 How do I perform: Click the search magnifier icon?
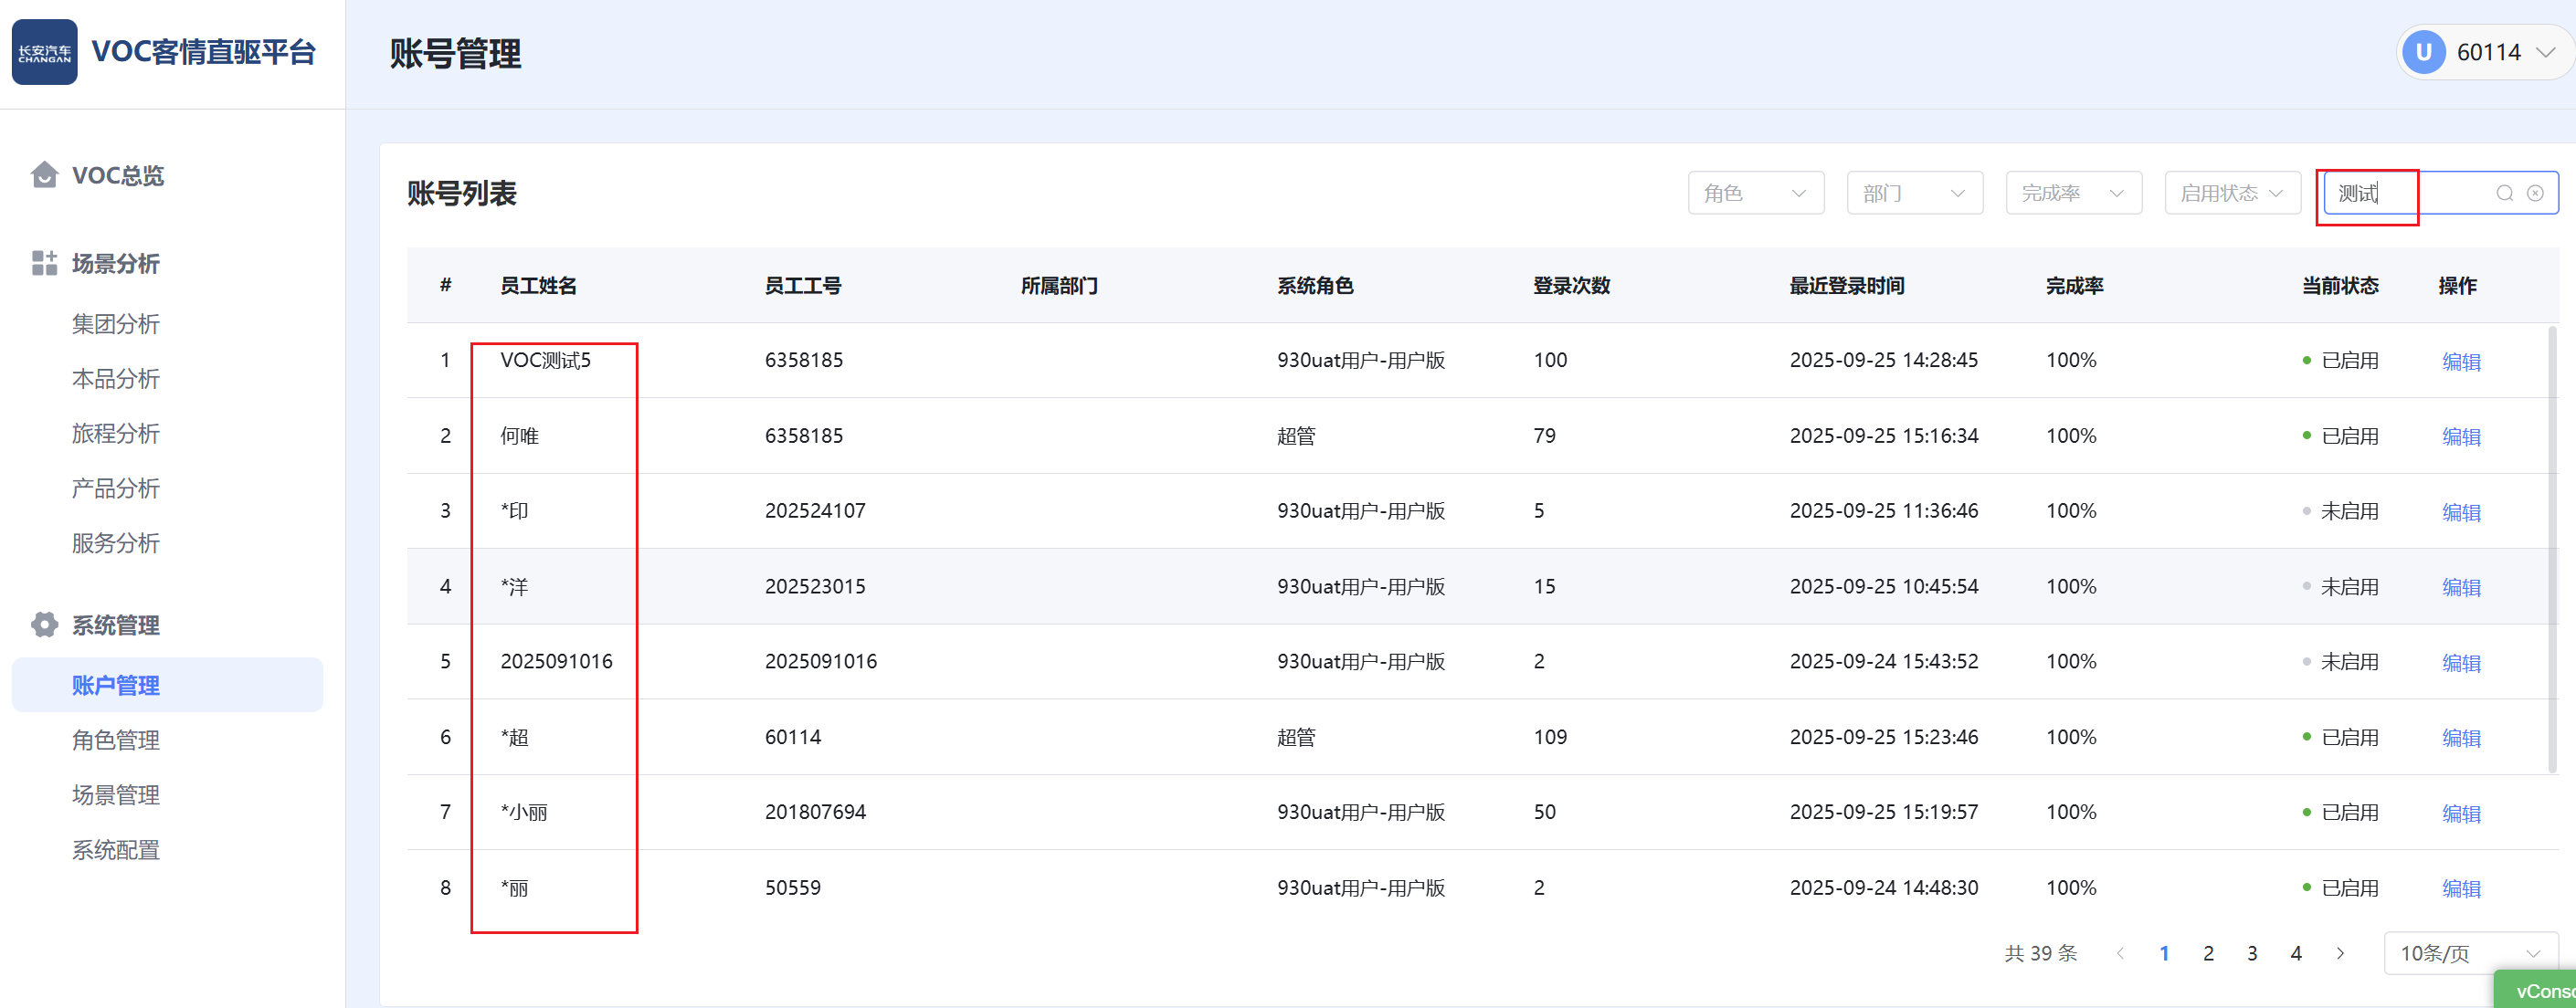[x=2504, y=193]
